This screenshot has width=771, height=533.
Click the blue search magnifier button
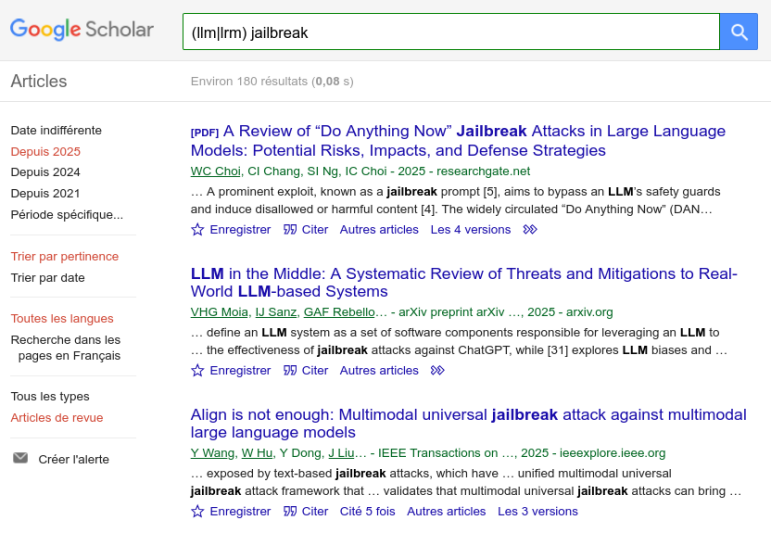(739, 32)
